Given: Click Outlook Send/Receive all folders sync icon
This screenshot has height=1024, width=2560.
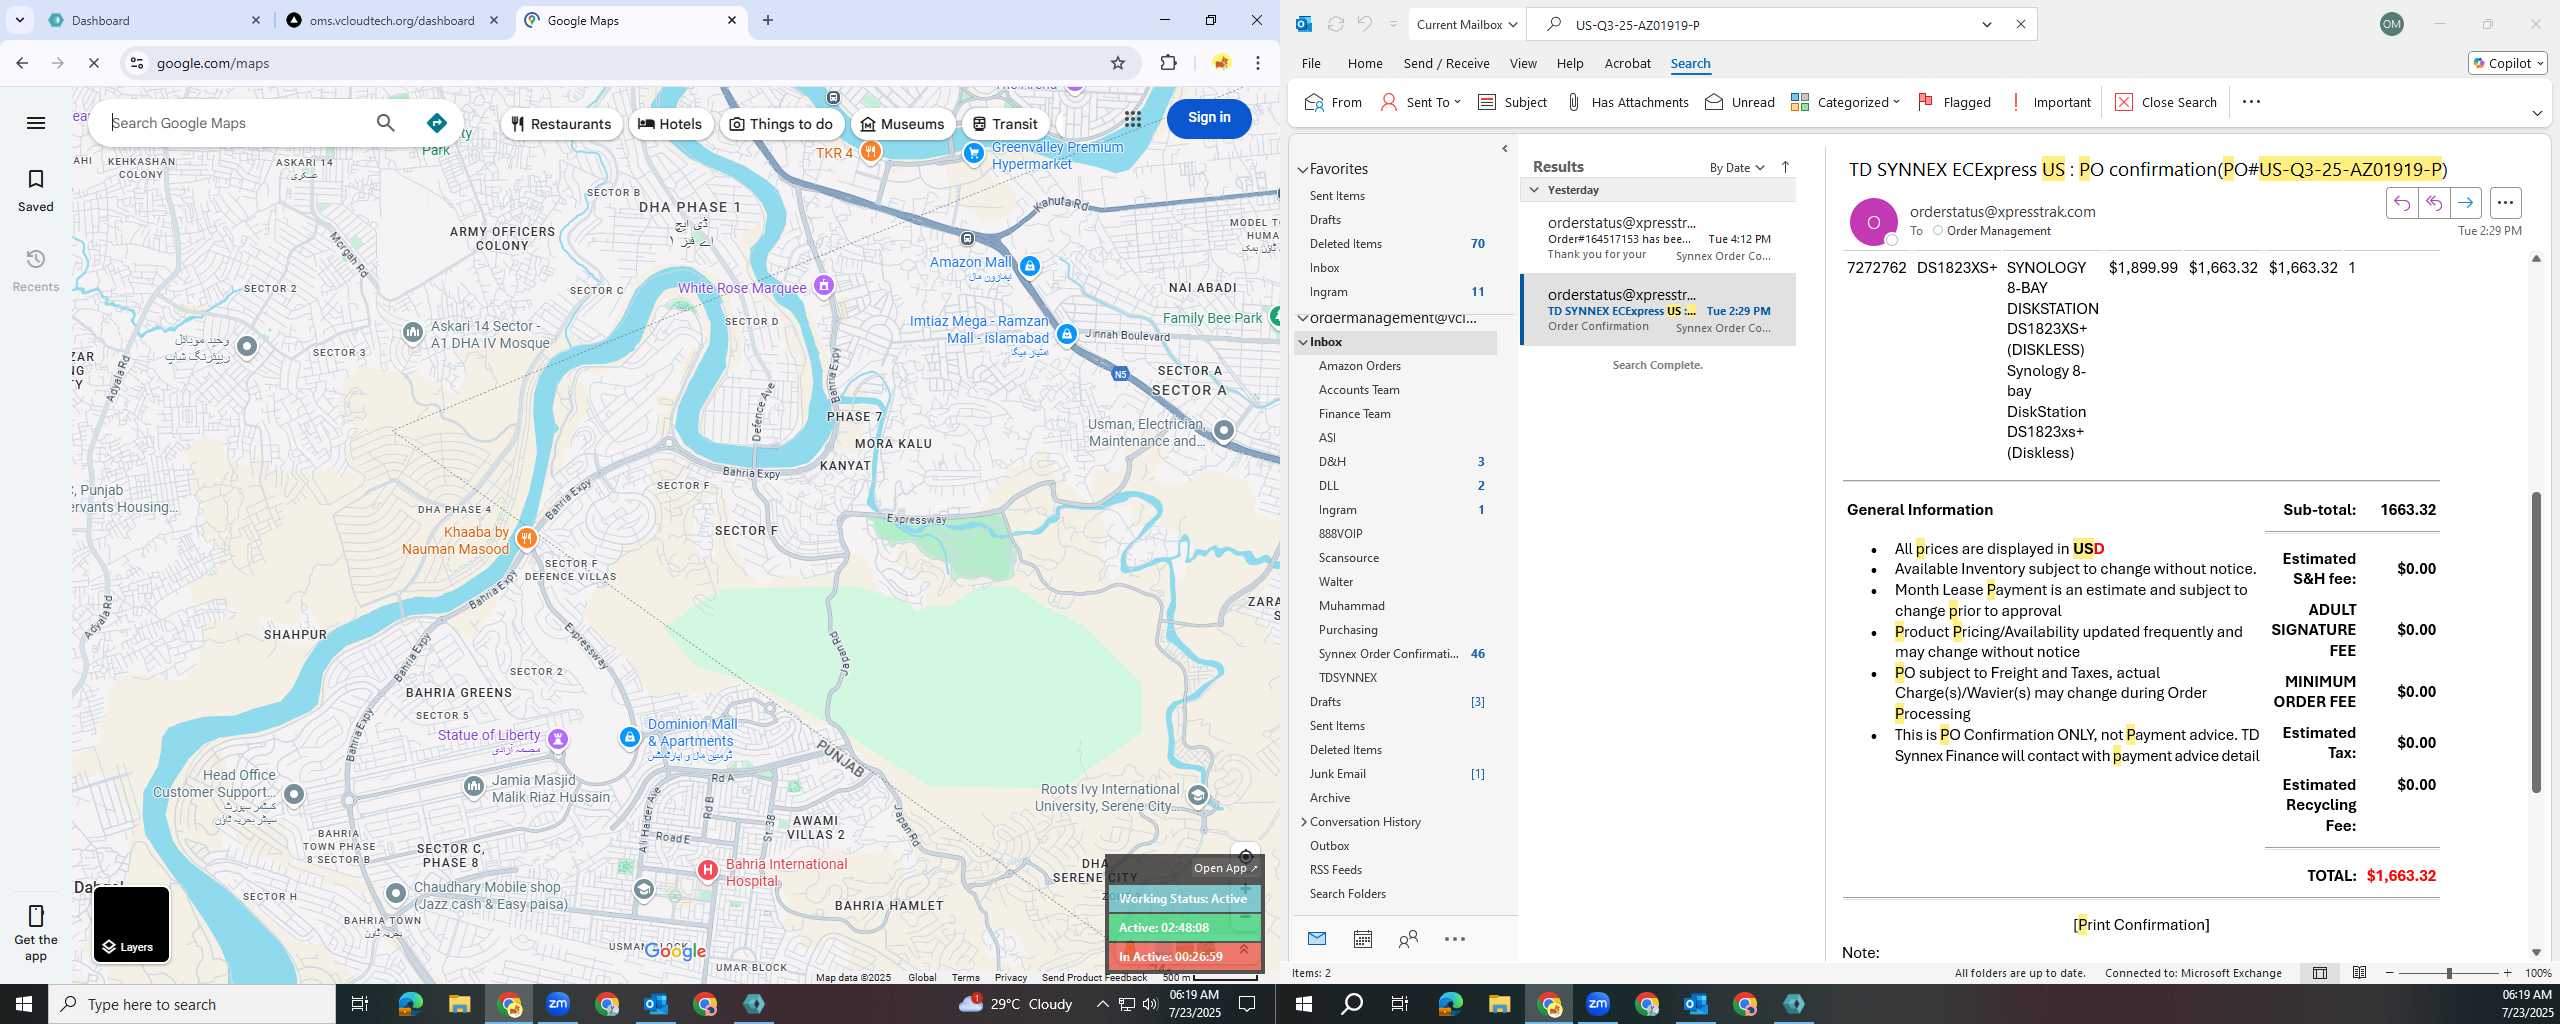Looking at the screenshot, I should [x=1335, y=24].
